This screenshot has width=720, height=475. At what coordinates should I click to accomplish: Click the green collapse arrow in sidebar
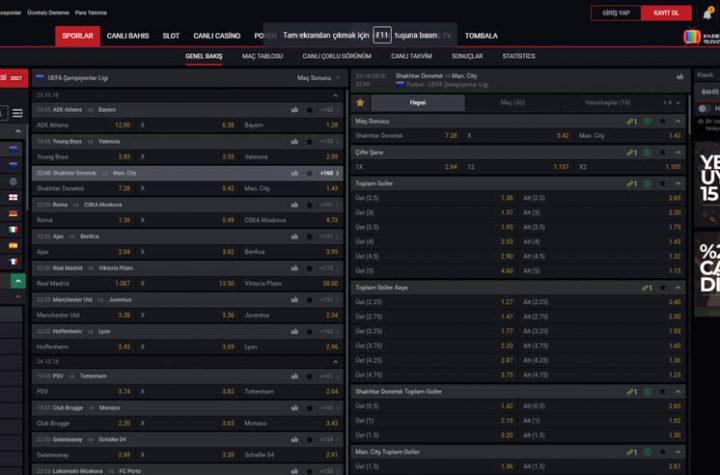tap(18, 281)
